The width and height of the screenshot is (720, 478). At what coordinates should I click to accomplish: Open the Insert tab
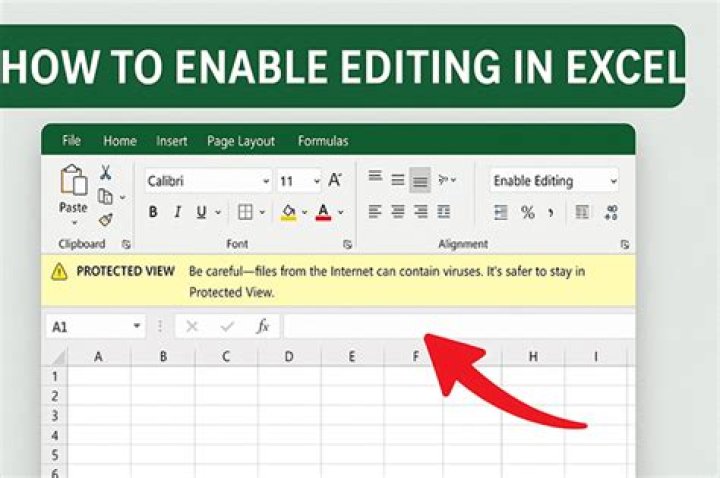(x=171, y=141)
